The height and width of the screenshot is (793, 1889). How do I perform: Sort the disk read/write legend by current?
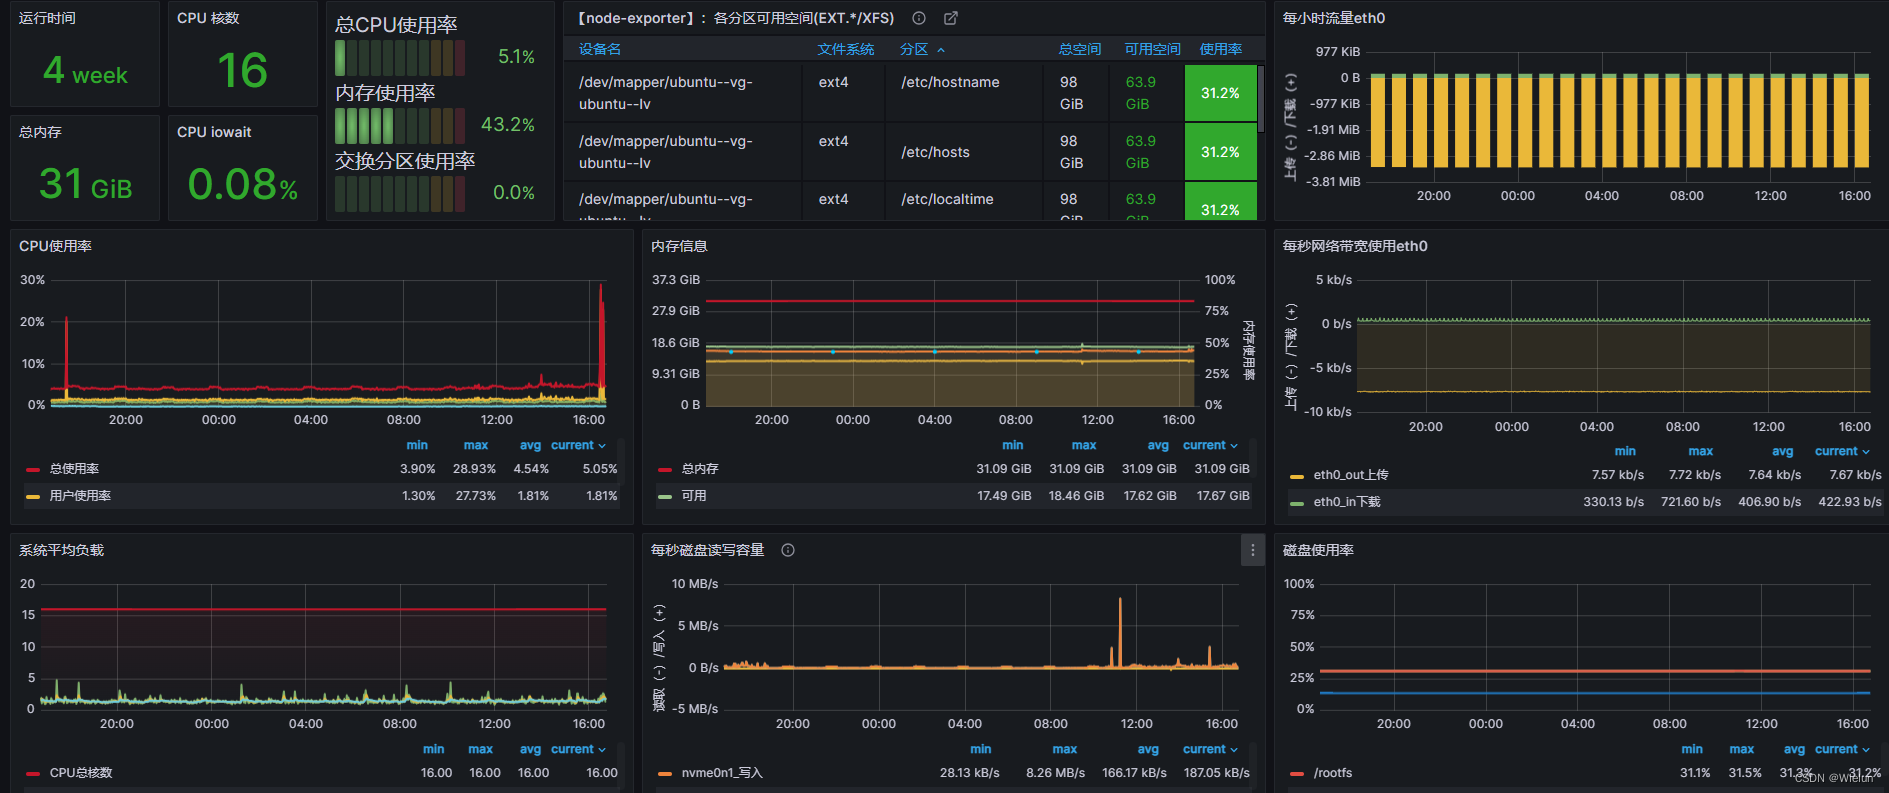[x=1210, y=749]
